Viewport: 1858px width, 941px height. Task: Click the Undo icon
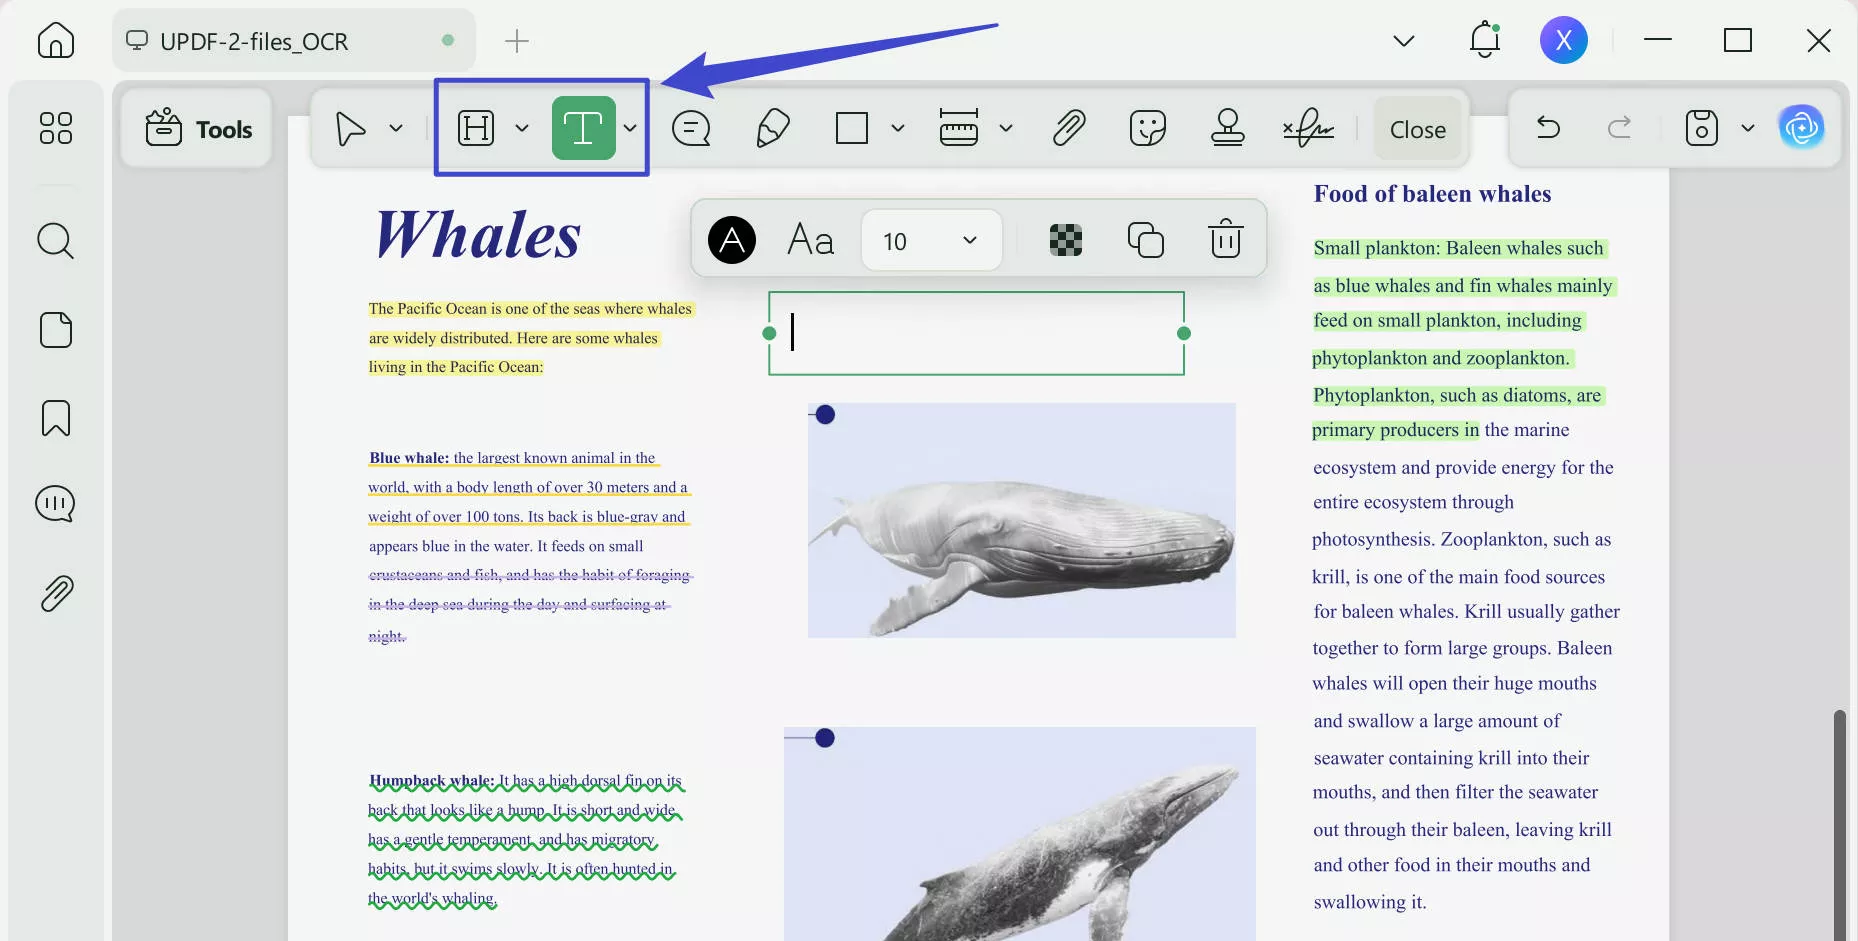(1547, 128)
